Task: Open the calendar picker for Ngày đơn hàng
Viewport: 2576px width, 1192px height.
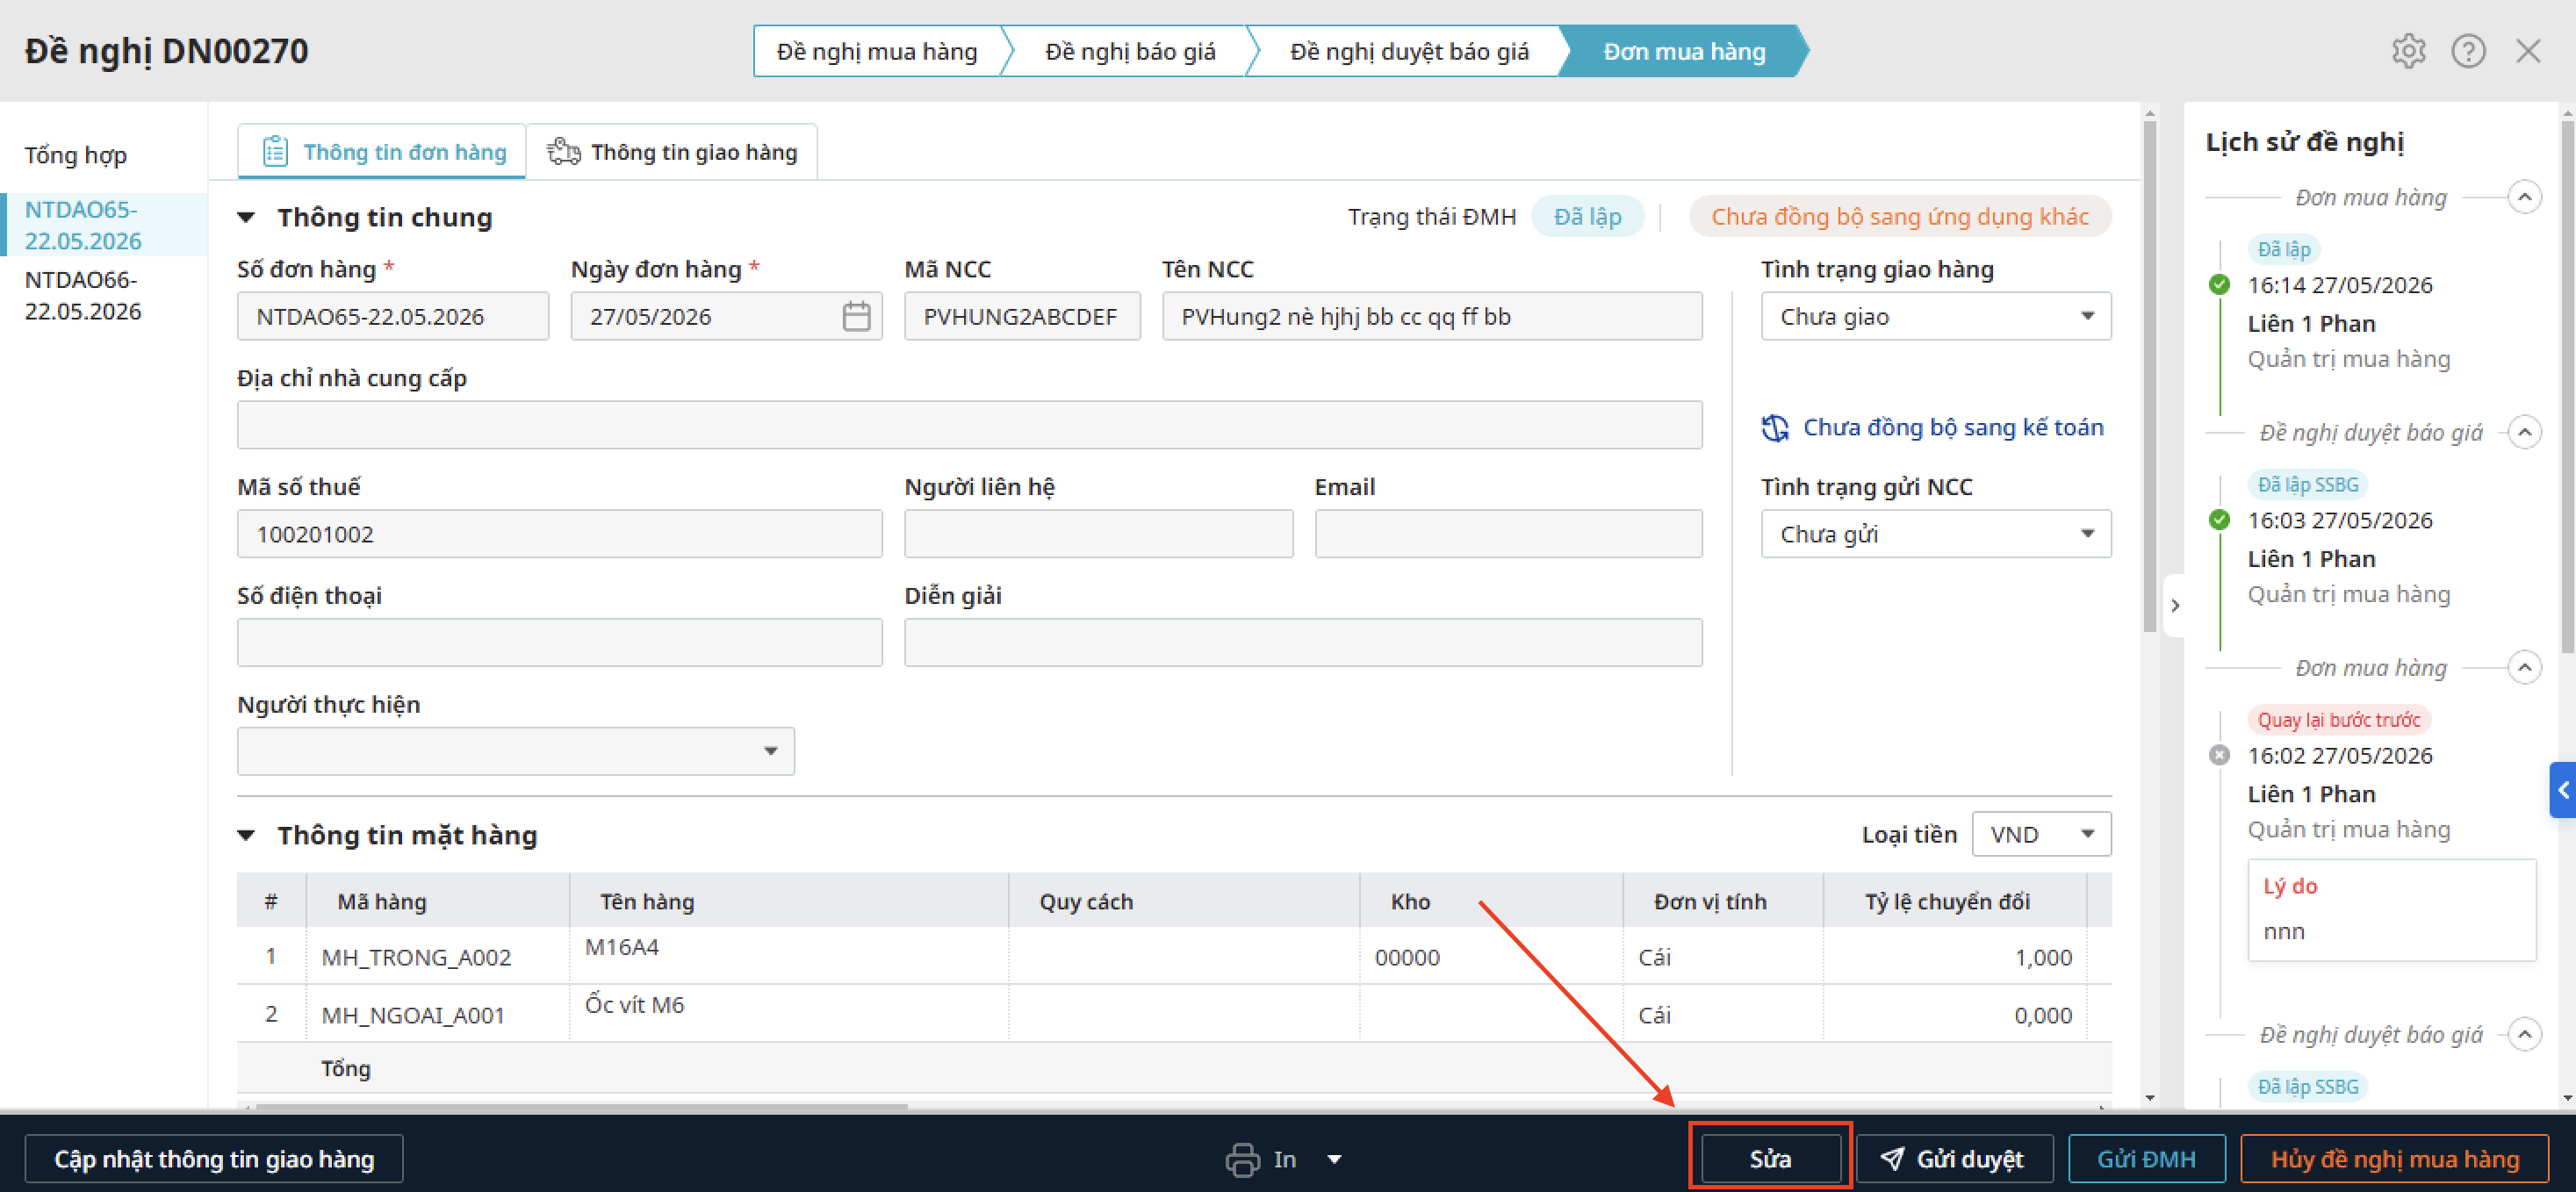Action: point(856,316)
